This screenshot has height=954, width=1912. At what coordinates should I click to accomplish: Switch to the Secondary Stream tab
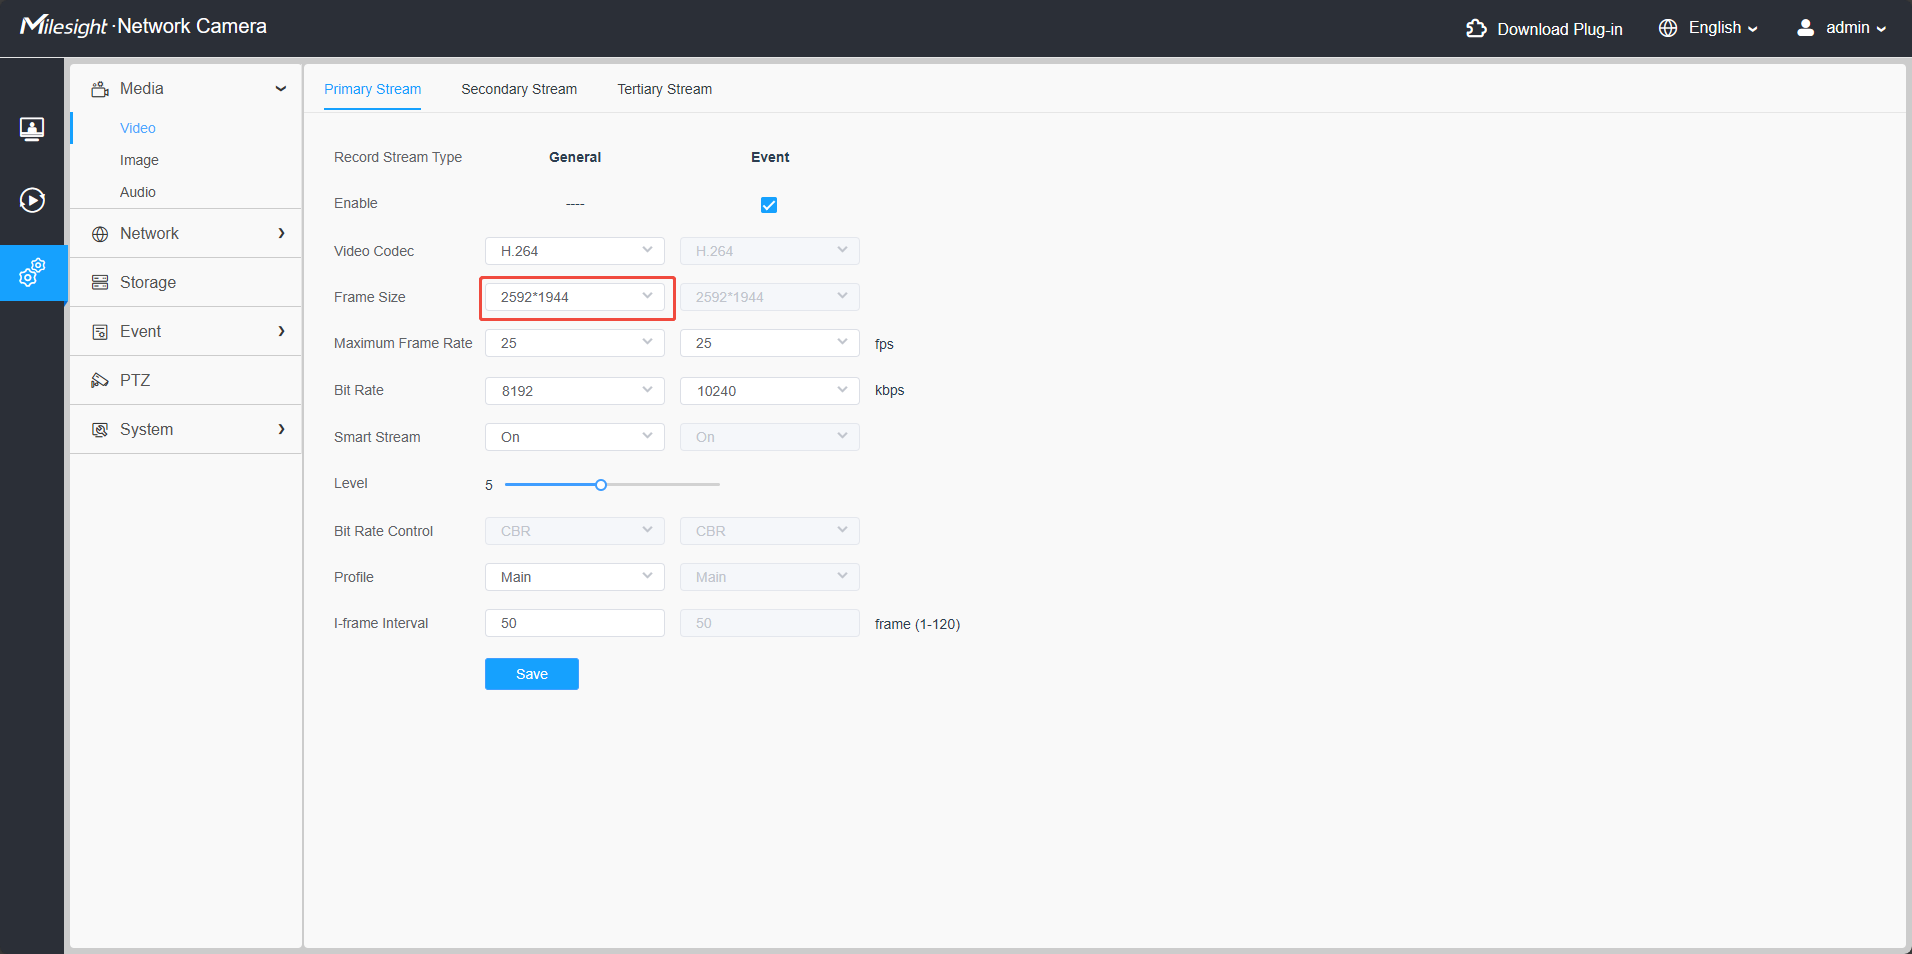click(x=519, y=89)
